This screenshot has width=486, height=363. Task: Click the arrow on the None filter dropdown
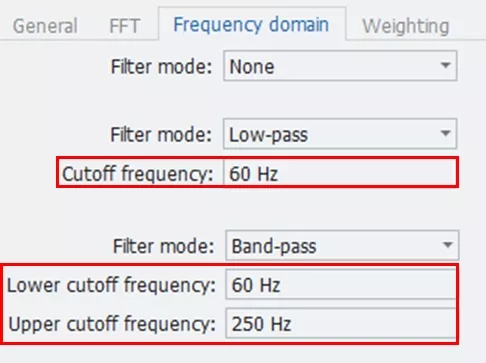(x=445, y=65)
